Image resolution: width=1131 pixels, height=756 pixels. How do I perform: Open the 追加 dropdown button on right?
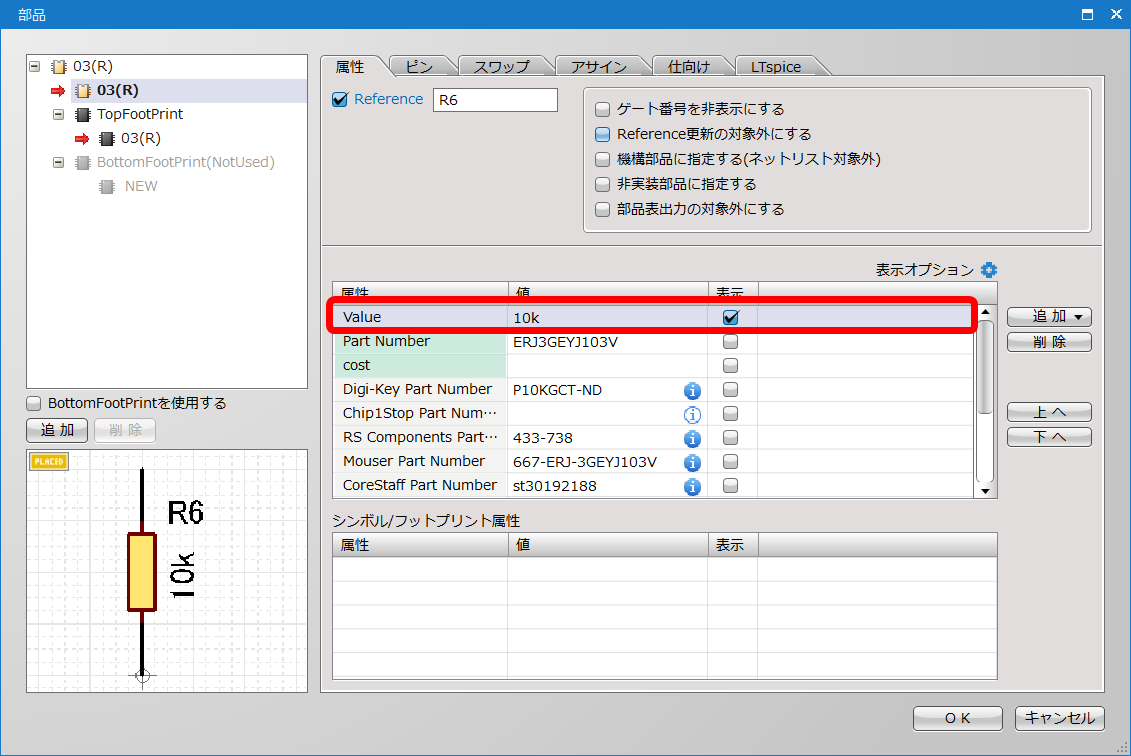(x=1048, y=317)
